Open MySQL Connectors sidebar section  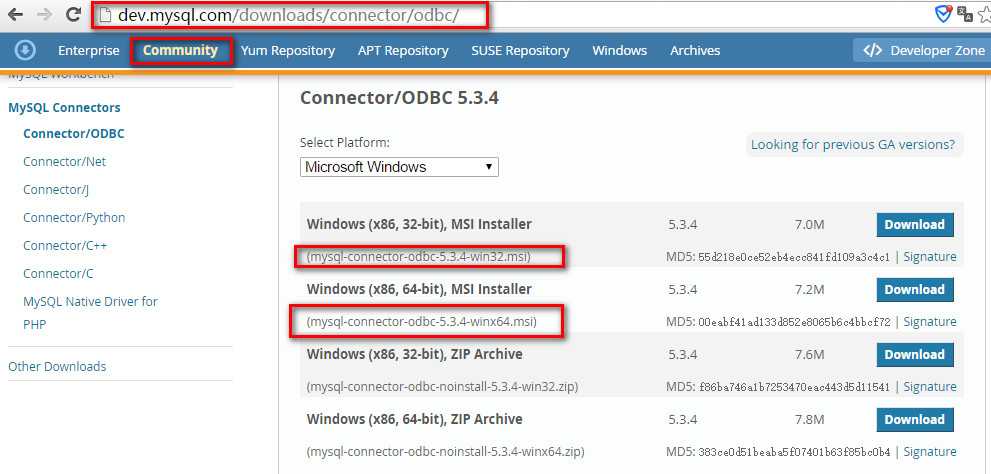click(64, 107)
